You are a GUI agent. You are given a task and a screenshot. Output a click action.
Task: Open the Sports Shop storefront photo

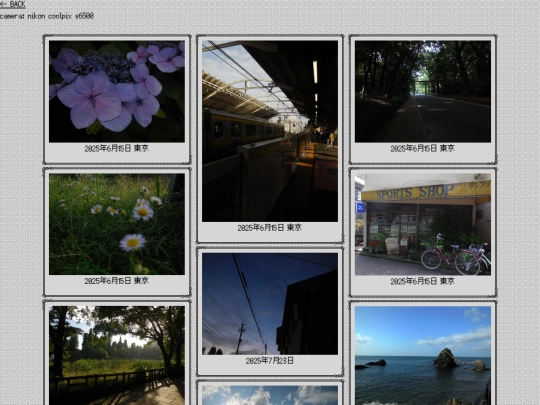[423, 224]
